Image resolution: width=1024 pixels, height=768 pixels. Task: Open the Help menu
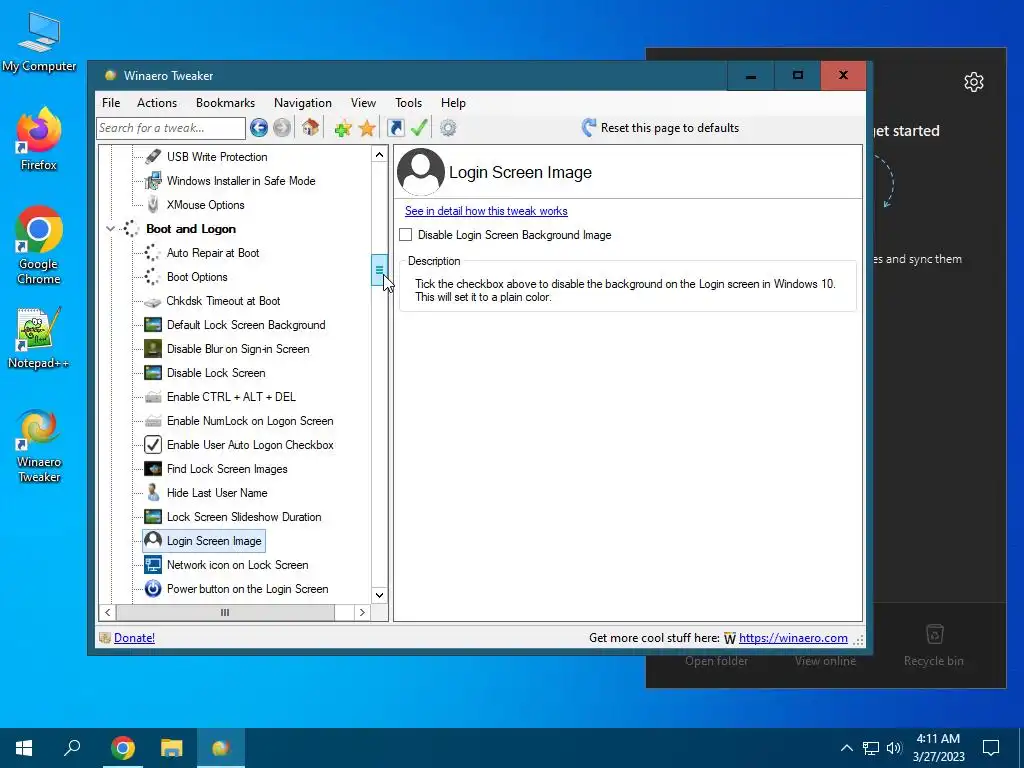click(x=453, y=103)
